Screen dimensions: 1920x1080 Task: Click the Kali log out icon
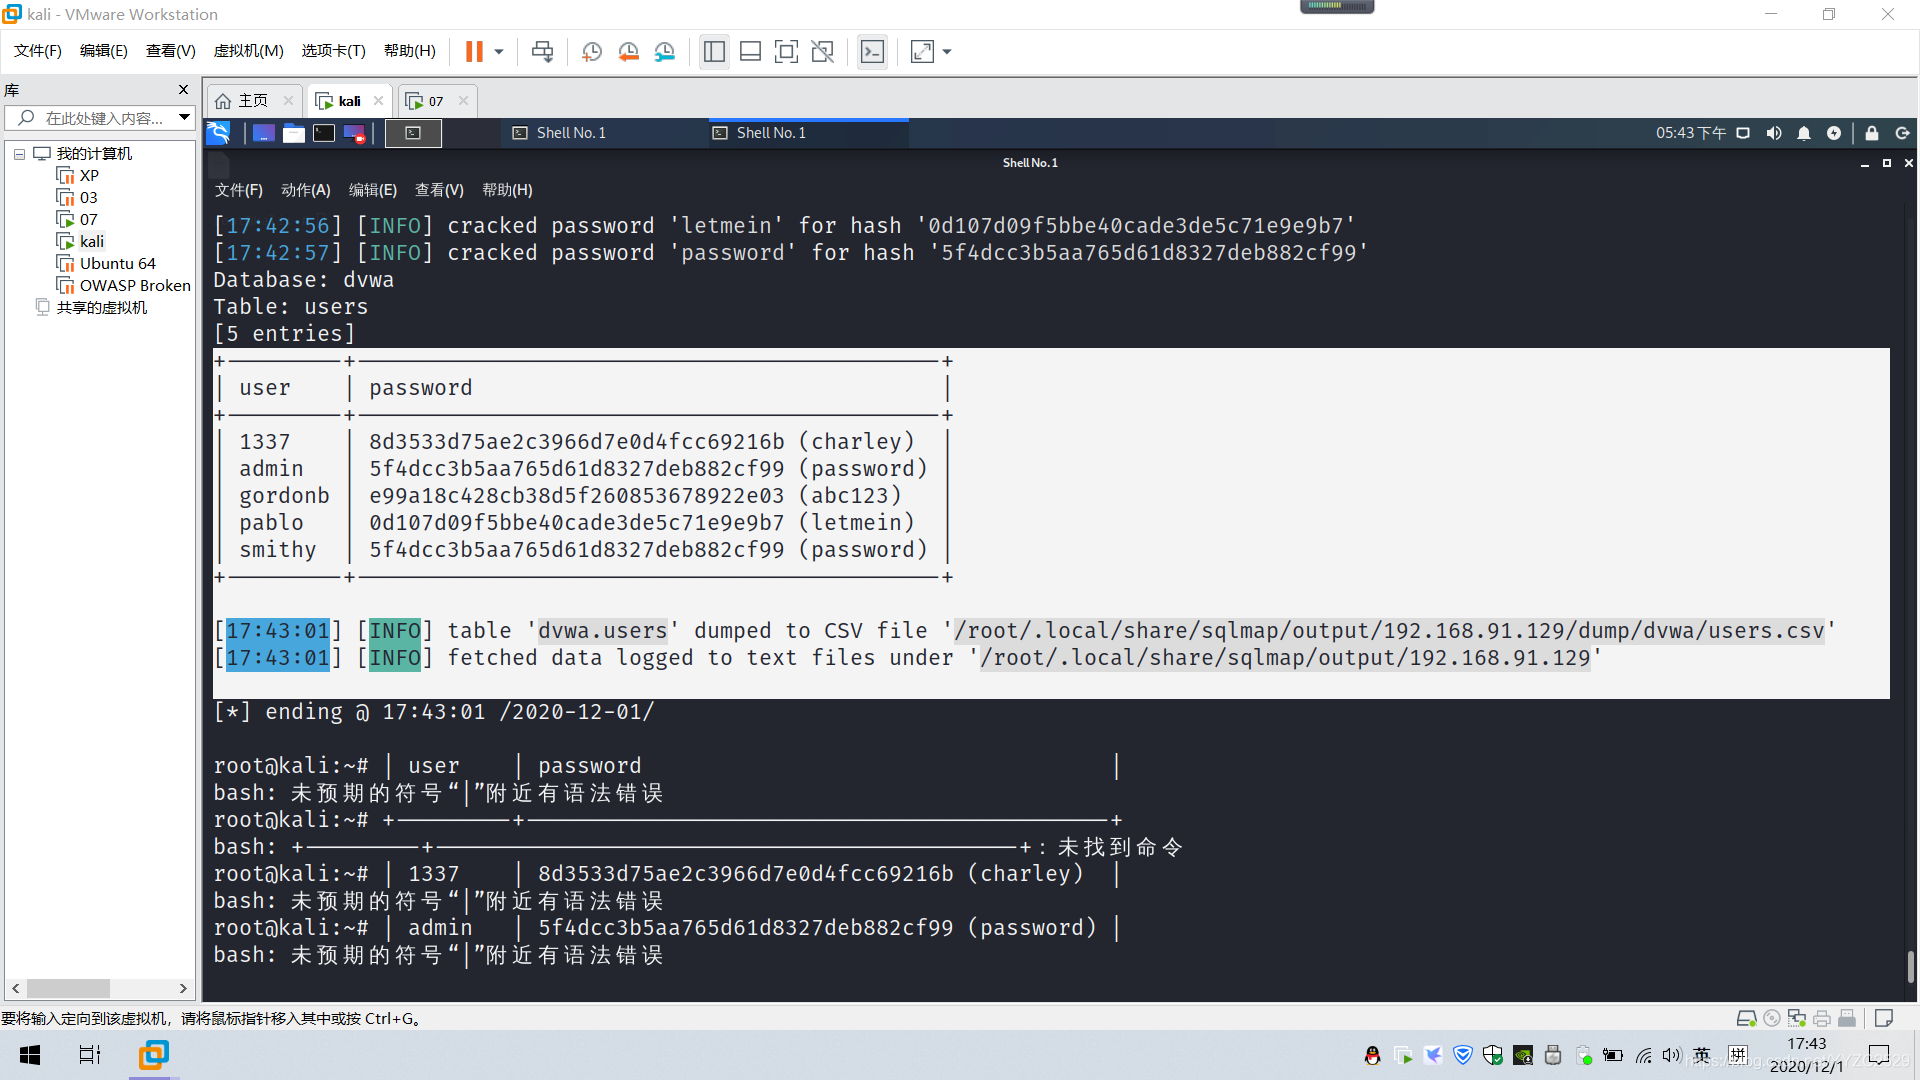click(x=1902, y=133)
